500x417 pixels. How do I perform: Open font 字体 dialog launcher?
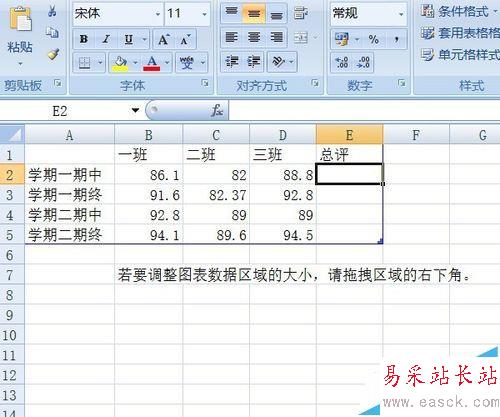(x=205, y=83)
